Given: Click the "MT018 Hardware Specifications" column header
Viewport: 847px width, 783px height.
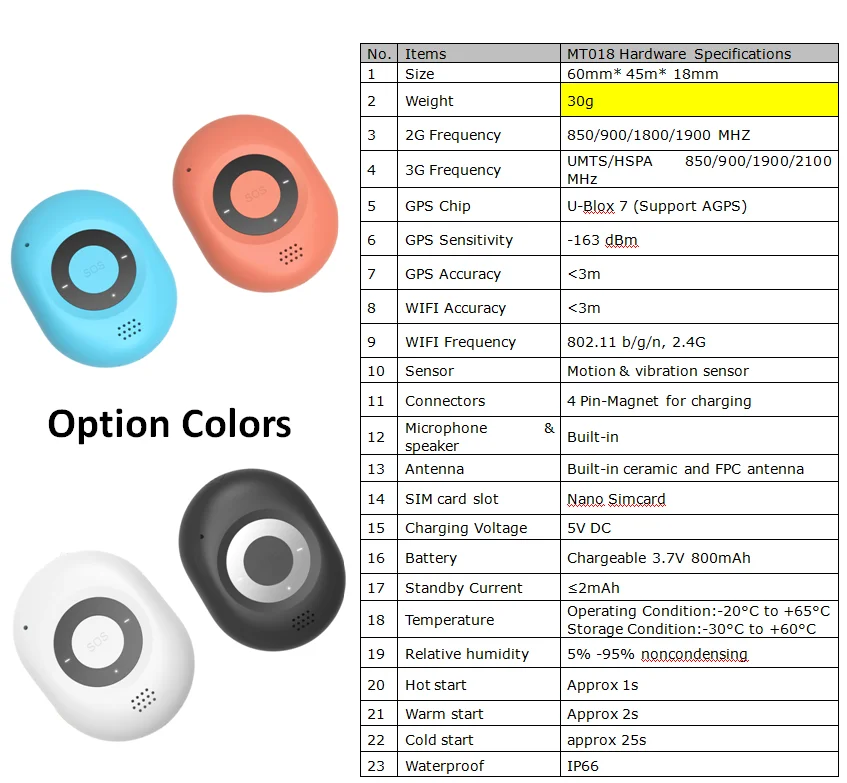Looking at the screenshot, I should pyautogui.click(x=679, y=54).
